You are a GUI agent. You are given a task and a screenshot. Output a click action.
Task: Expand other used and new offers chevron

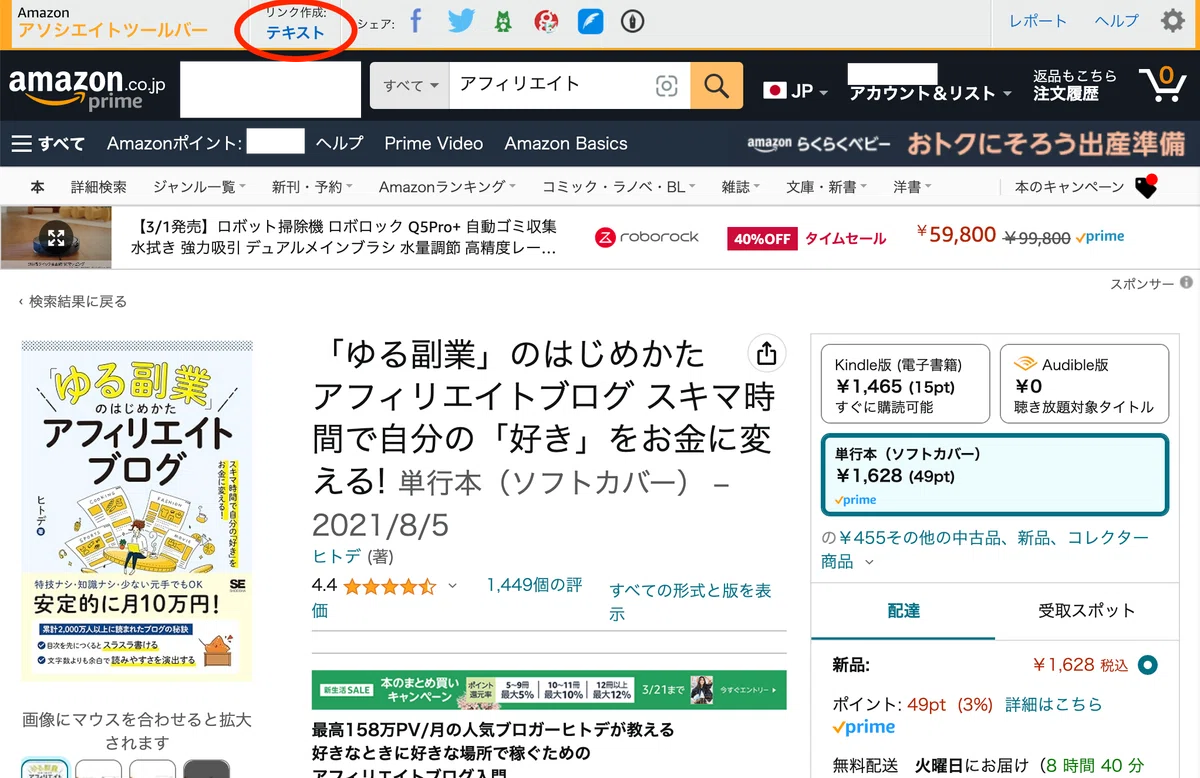coord(868,562)
